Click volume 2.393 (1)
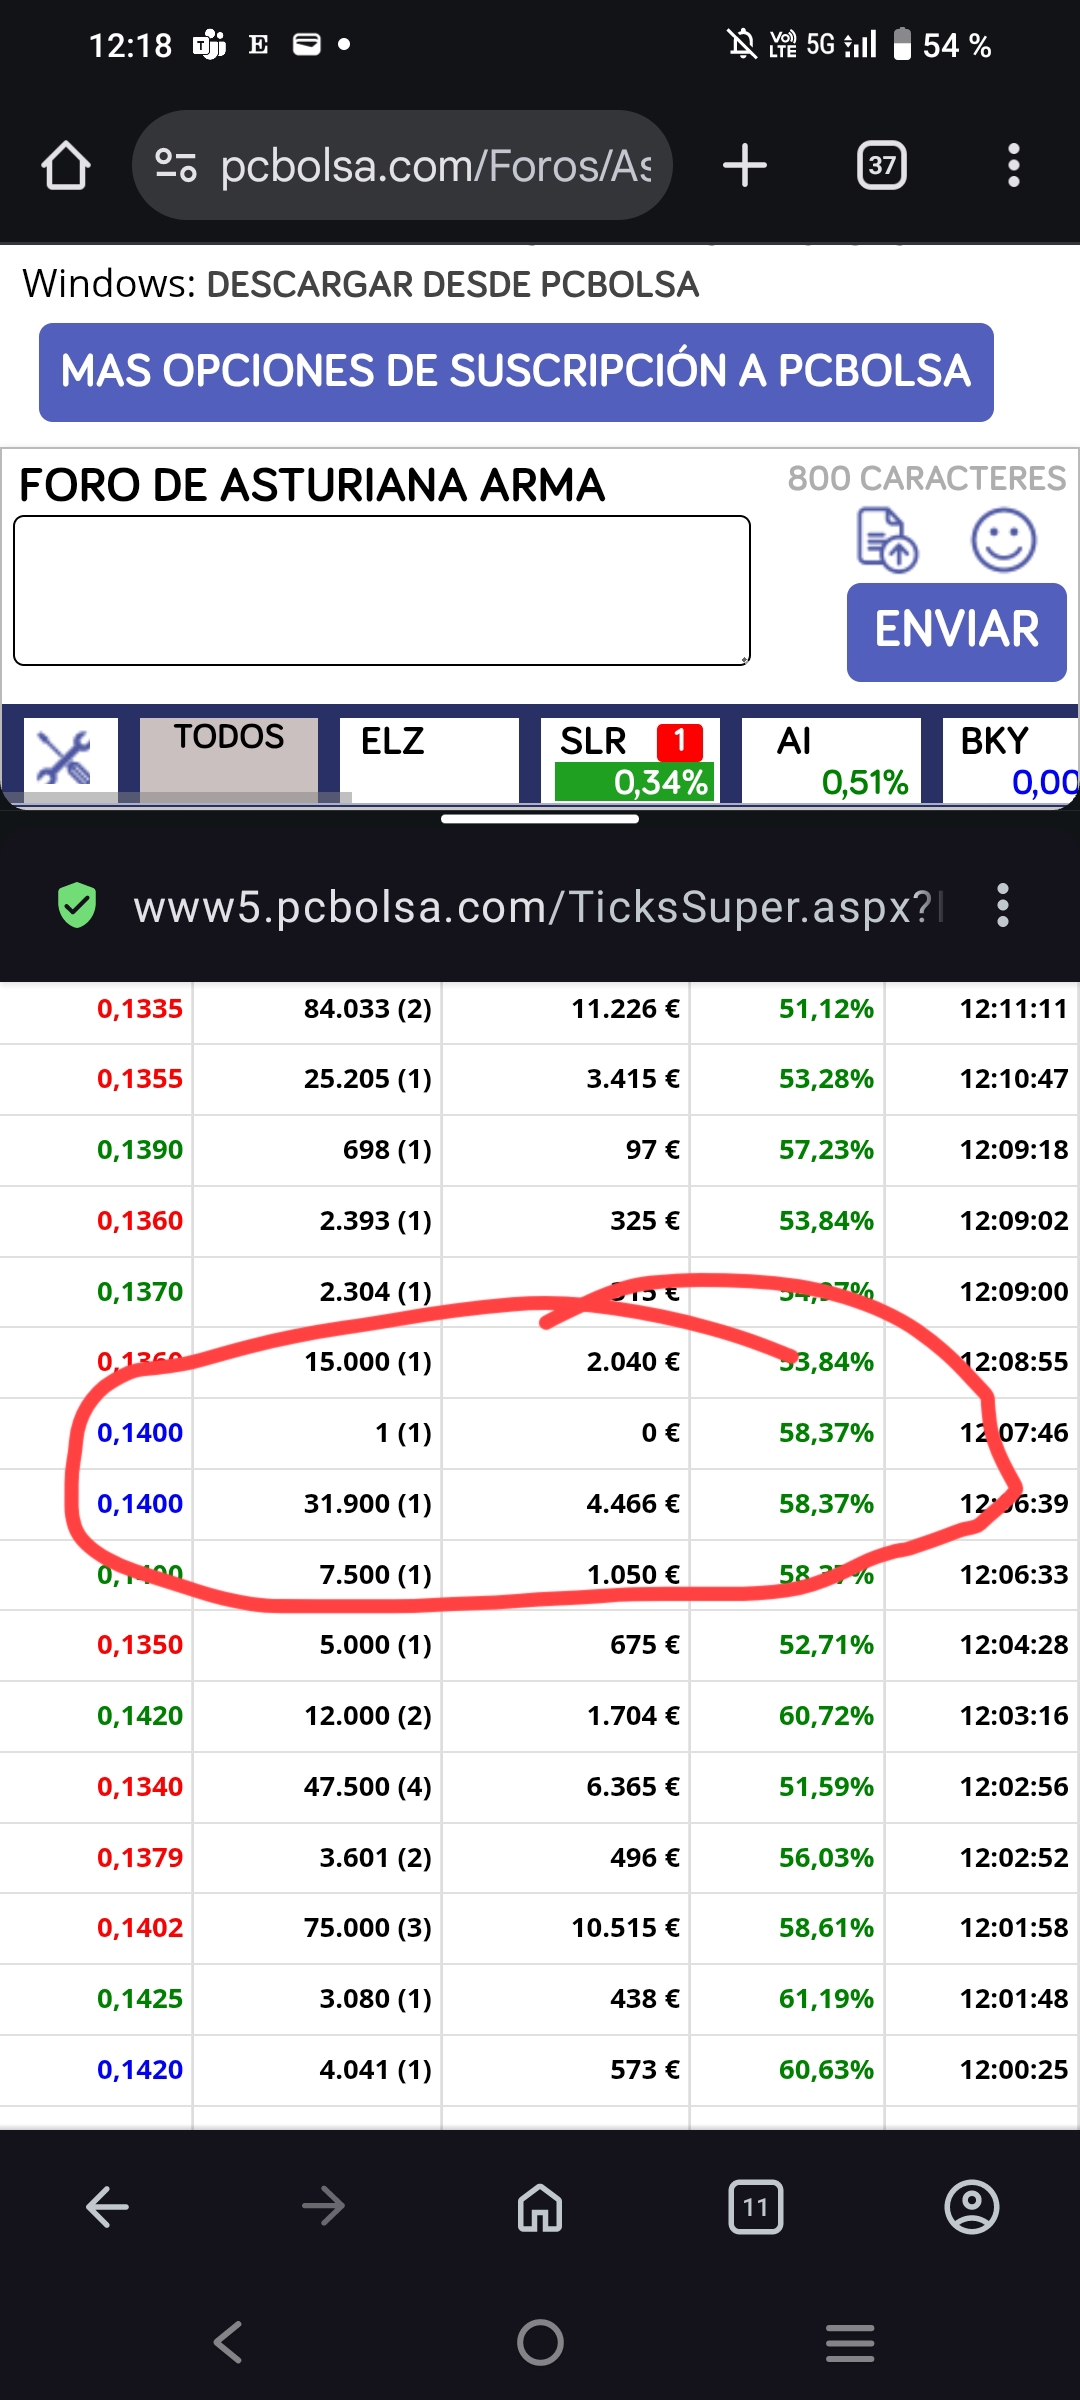The width and height of the screenshot is (1080, 2400). point(376,1221)
